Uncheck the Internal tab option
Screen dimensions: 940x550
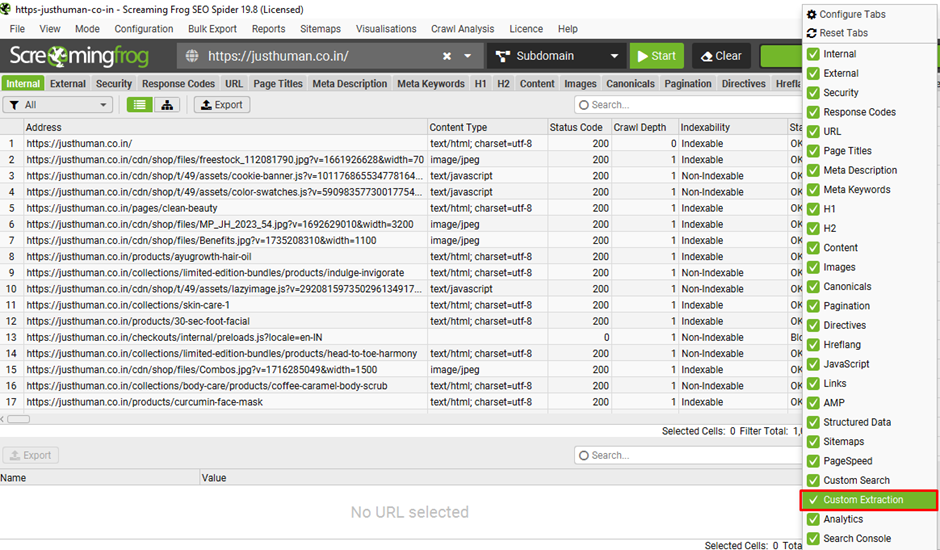(814, 54)
